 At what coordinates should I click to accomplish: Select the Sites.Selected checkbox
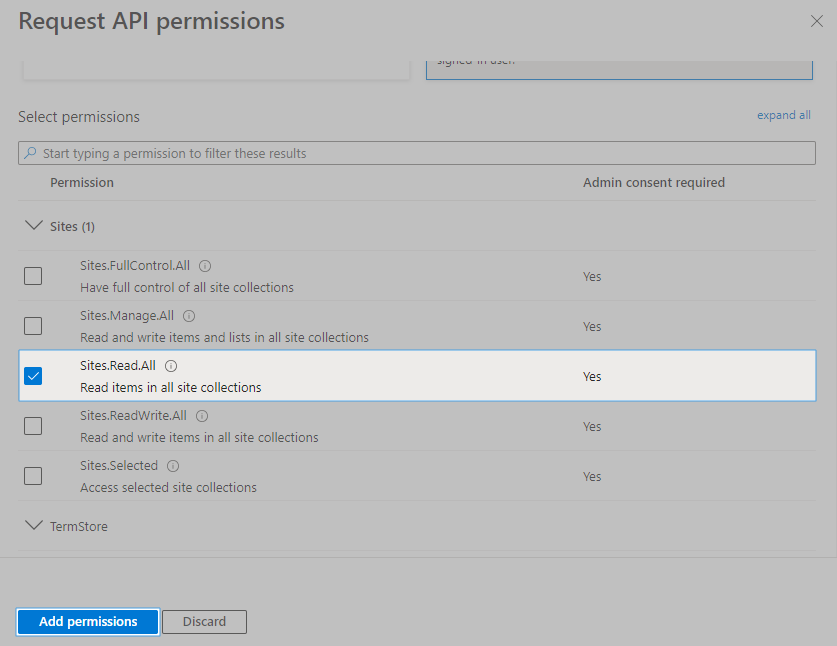[33, 476]
